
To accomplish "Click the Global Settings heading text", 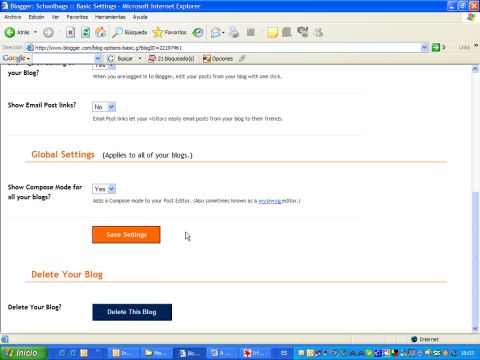I will [x=63, y=155].
